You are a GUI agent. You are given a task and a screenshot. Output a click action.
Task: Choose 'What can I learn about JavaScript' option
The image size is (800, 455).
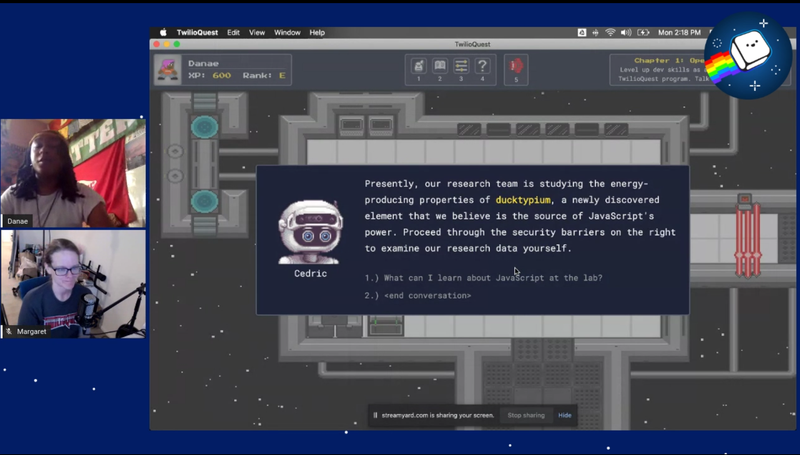point(483,278)
